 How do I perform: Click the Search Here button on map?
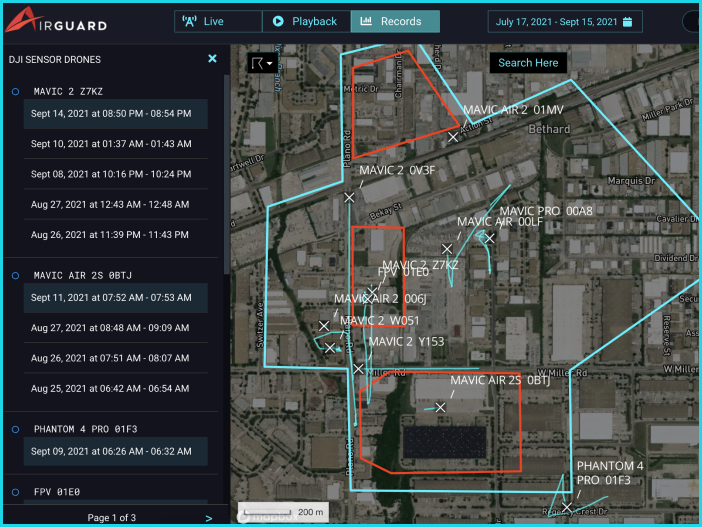click(x=528, y=63)
